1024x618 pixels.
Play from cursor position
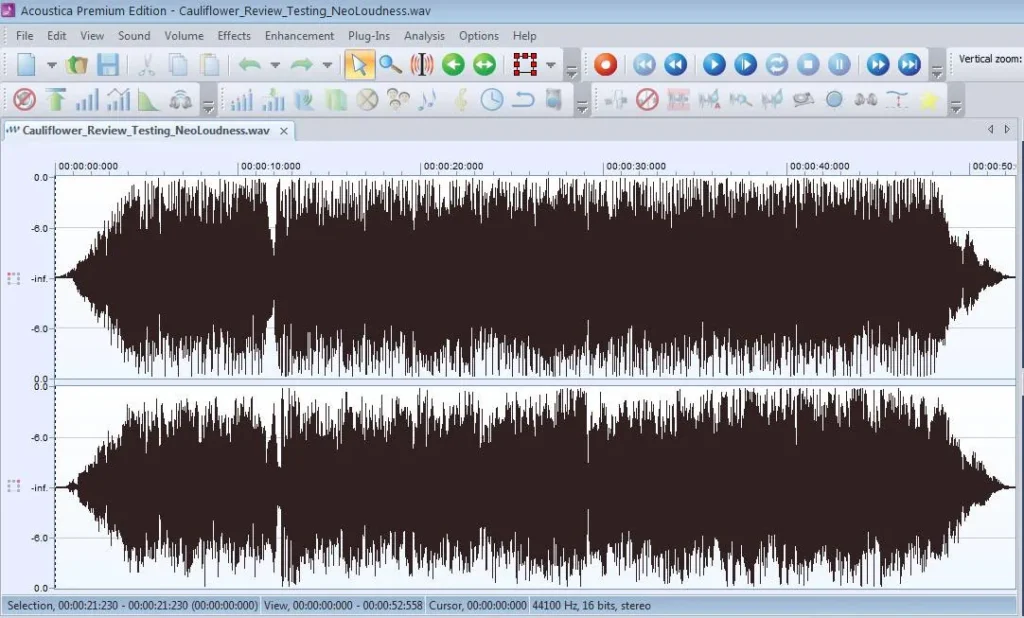(x=745, y=65)
